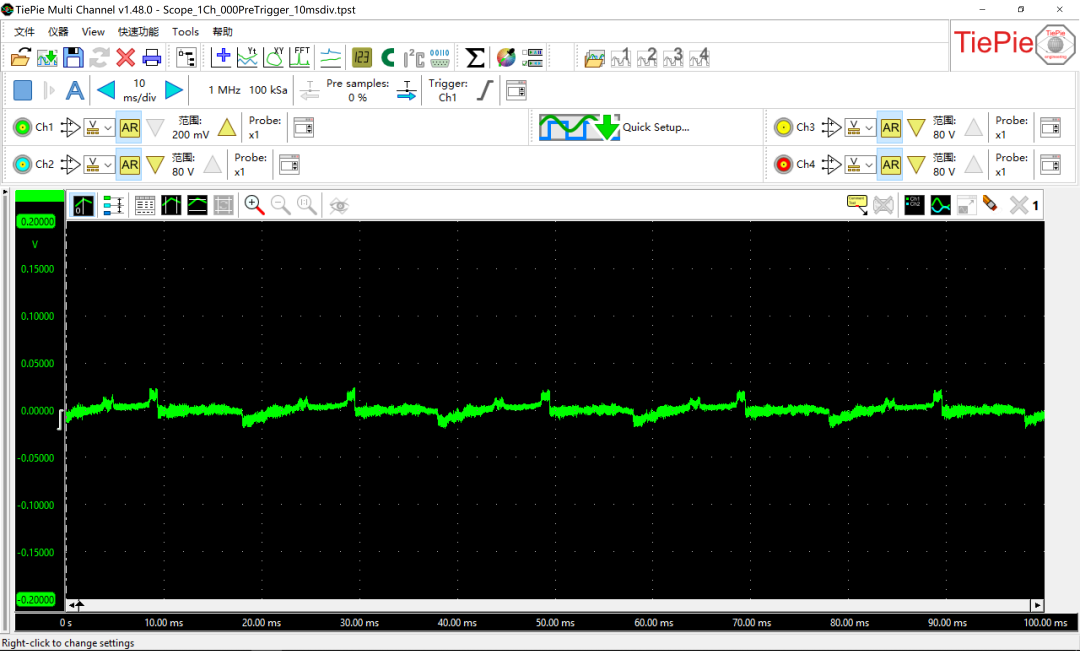Image resolution: width=1080 pixels, height=651 pixels.
Task: Click Ch1 Probe x1 setting
Action: click(265, 127)
